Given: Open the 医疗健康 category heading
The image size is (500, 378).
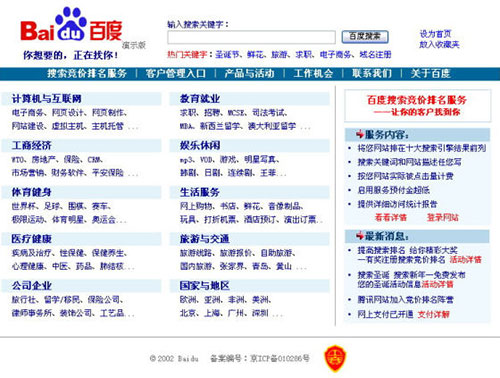Looking at the screenshot, I should coord(32,239).
